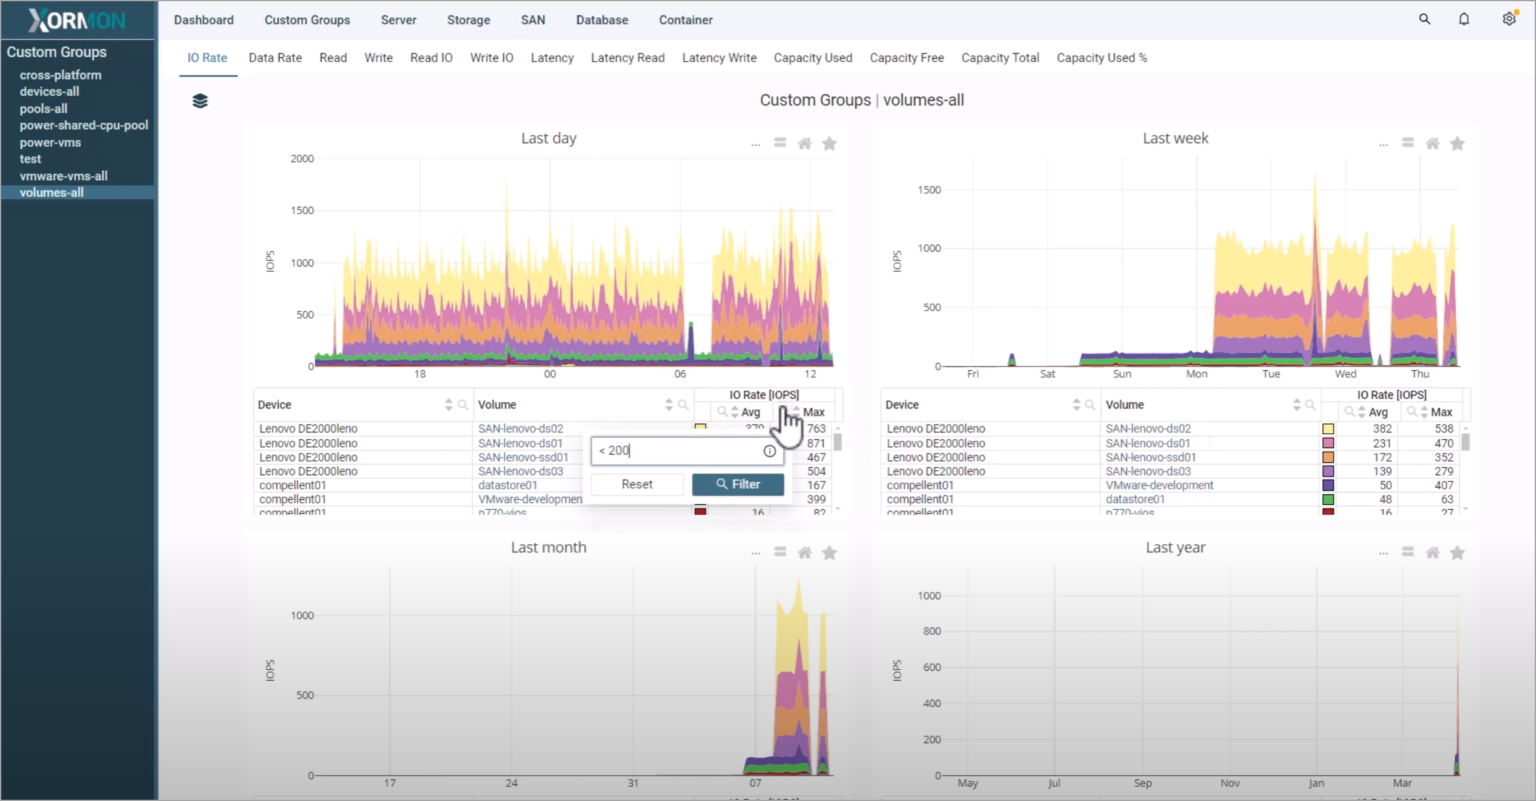Switch to the Latency tab

552,57
